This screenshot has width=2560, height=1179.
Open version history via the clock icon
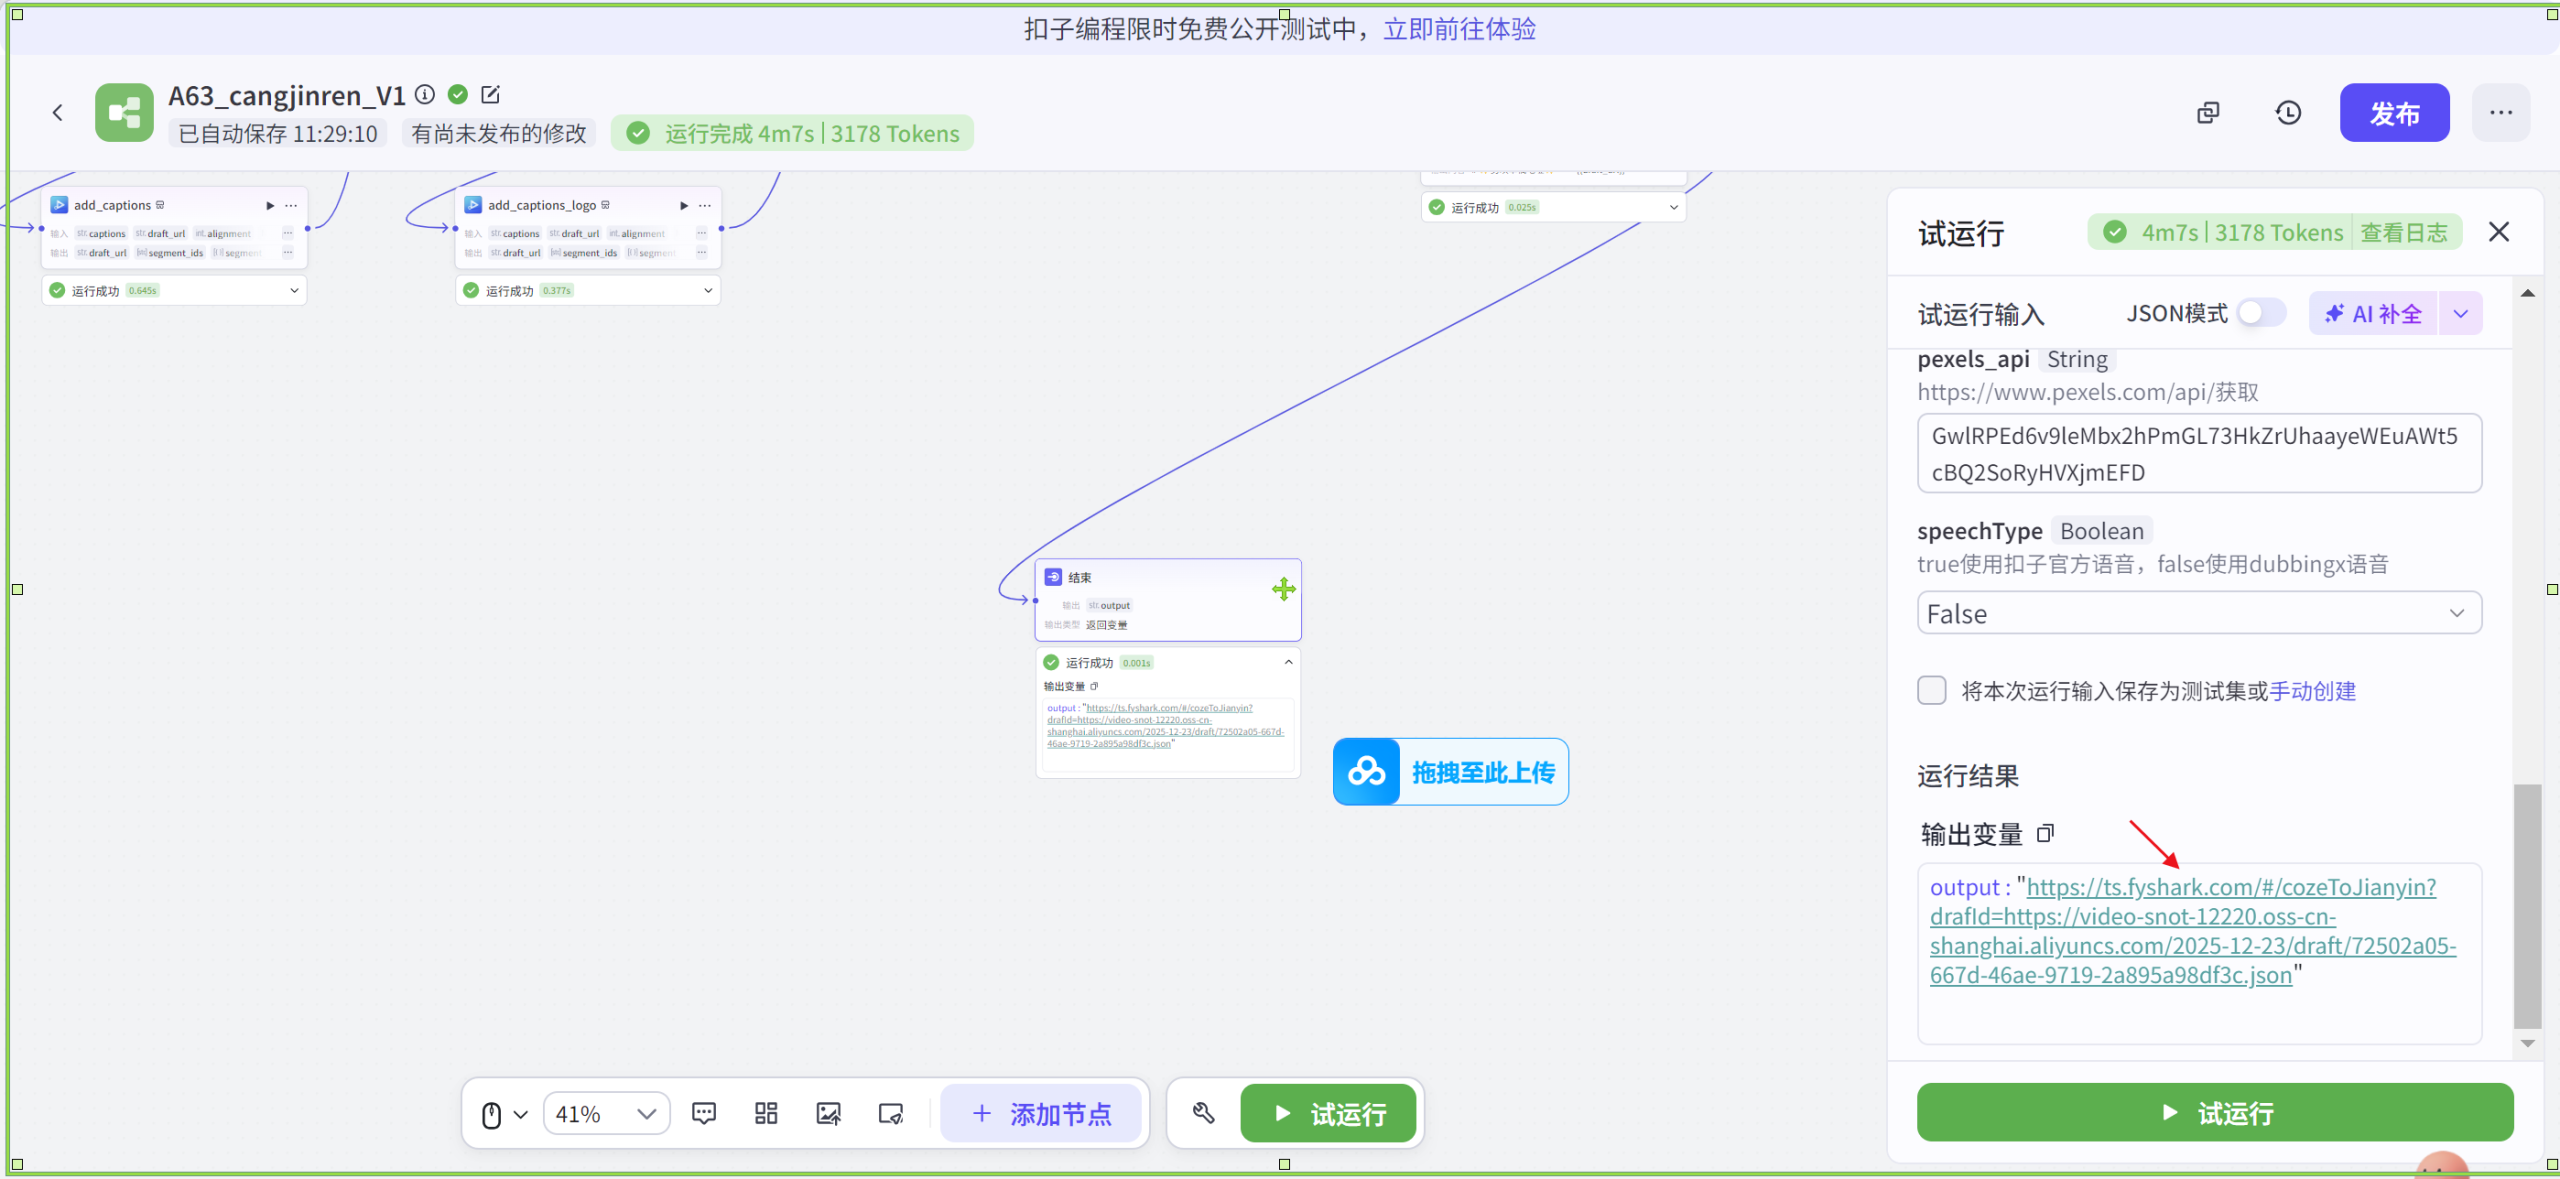point(2288,112)
